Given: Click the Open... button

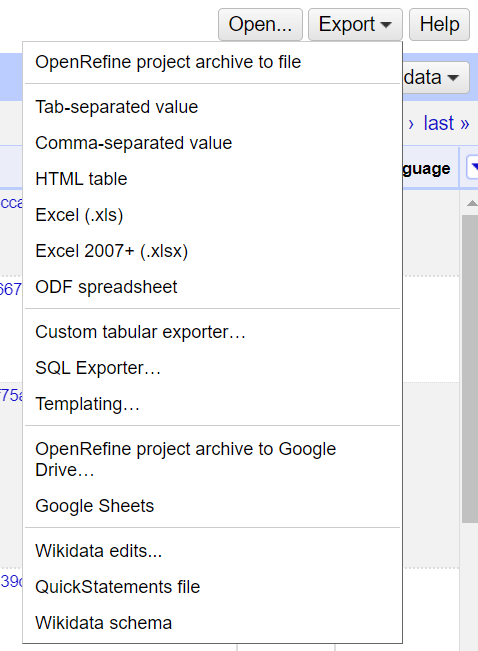Looking at the screenshot, I should click(x=260, y=24).
